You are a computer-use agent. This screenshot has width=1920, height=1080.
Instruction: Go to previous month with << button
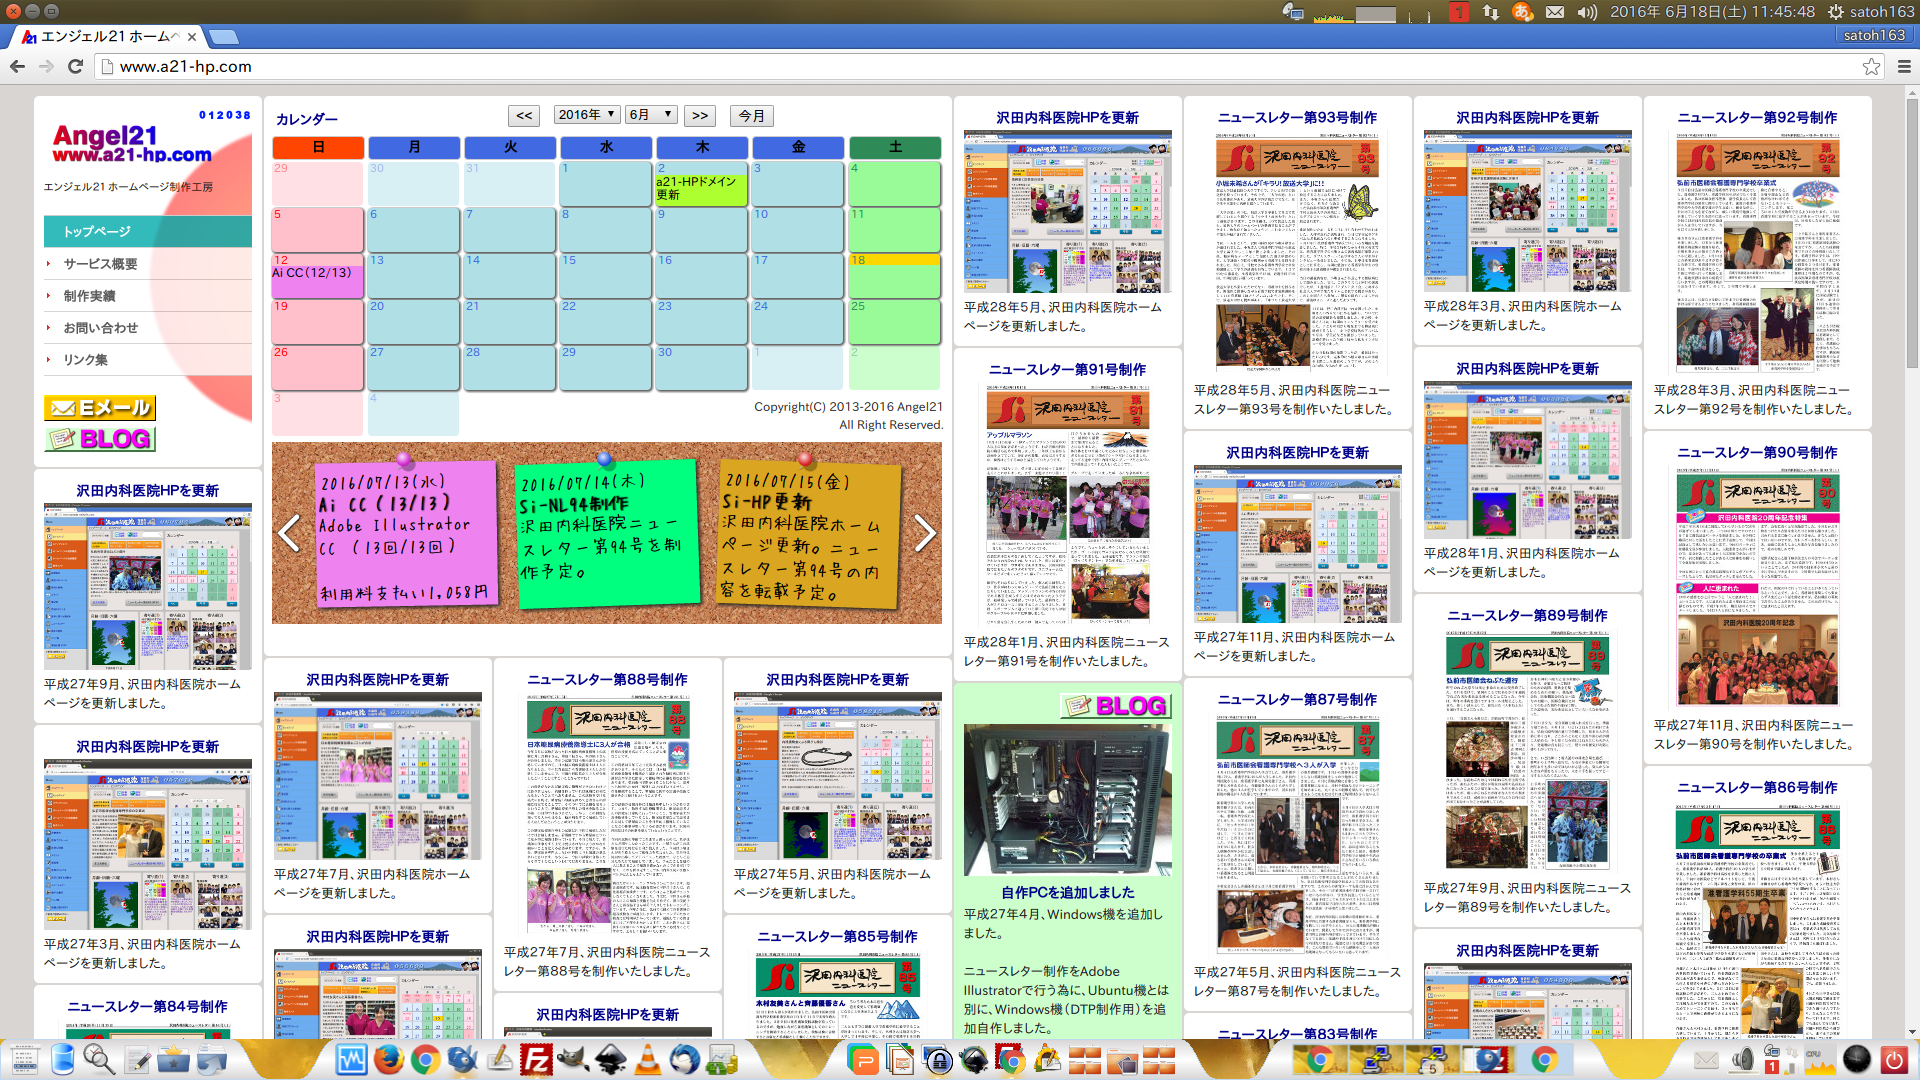coord(525,116)
